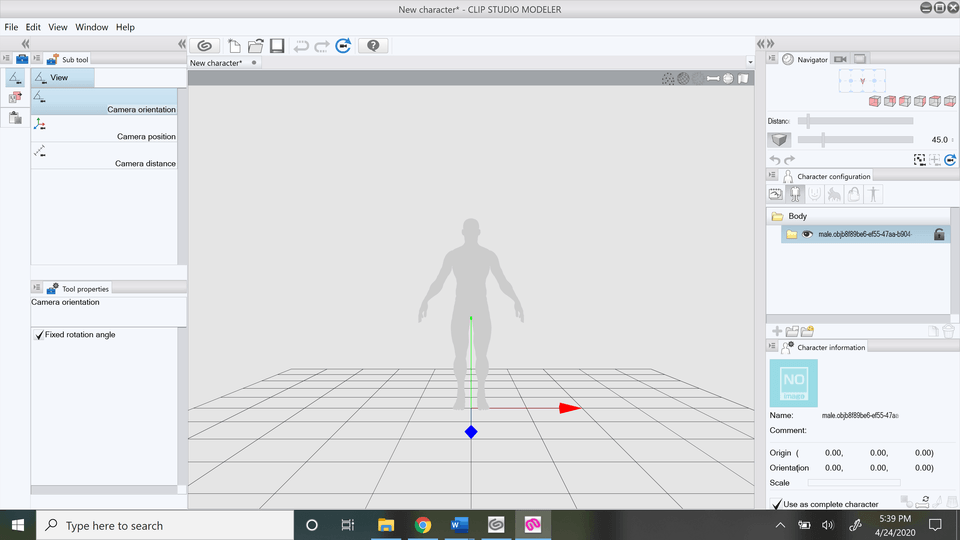Open the Navigator panel menu
960x540 pixels.
tap(773, 59)
